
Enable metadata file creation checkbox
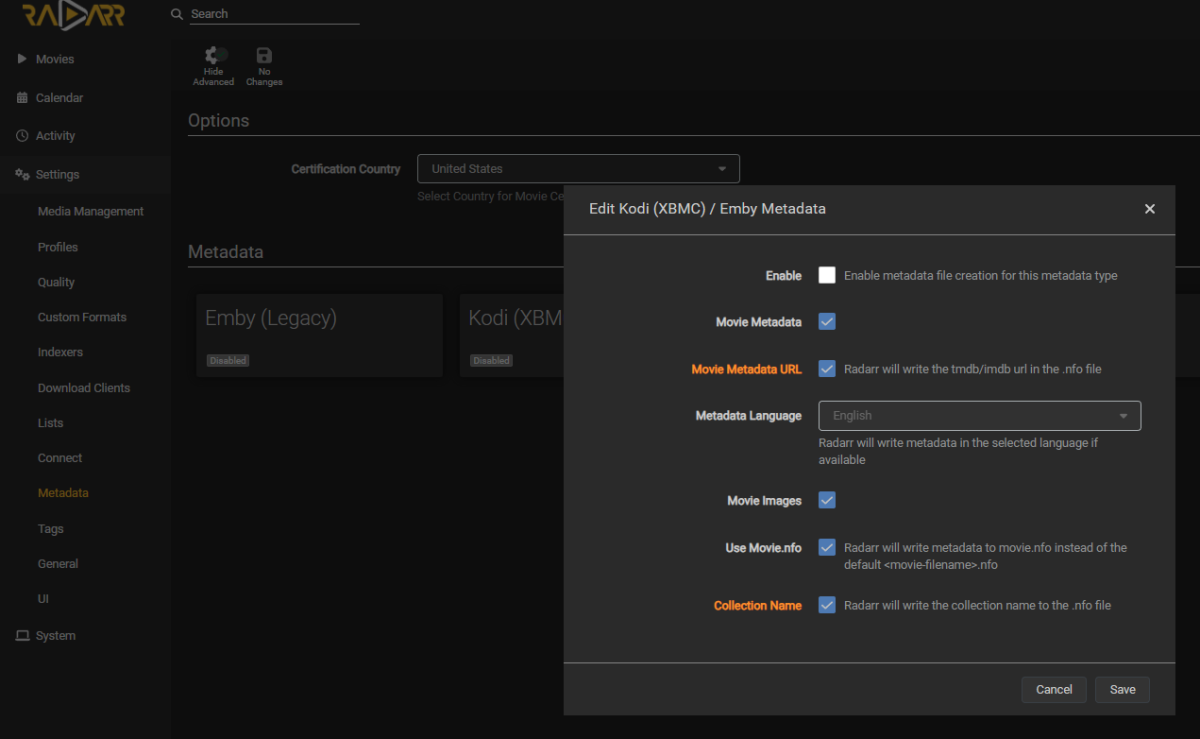coord(827,275)
